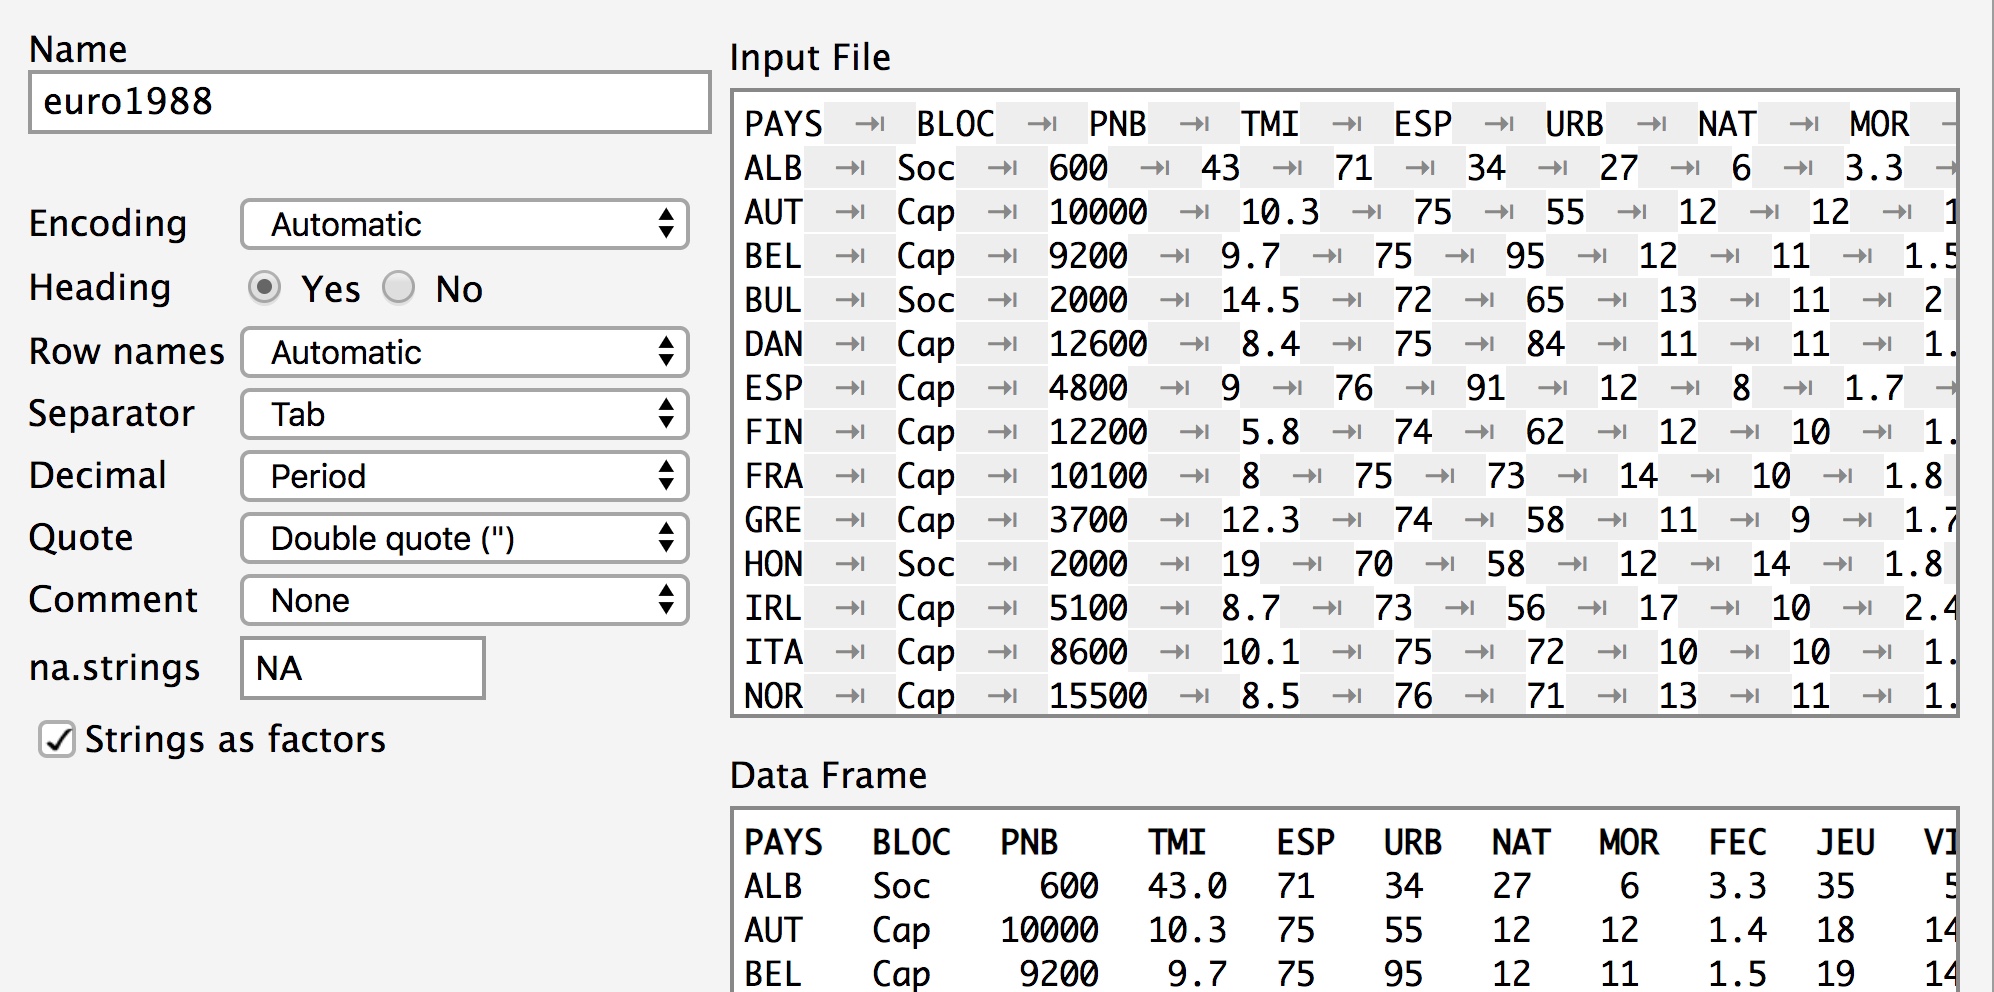The image size is (1994, 992).
Task: Click the ALB row in Input File
Action: pos(773,168)
